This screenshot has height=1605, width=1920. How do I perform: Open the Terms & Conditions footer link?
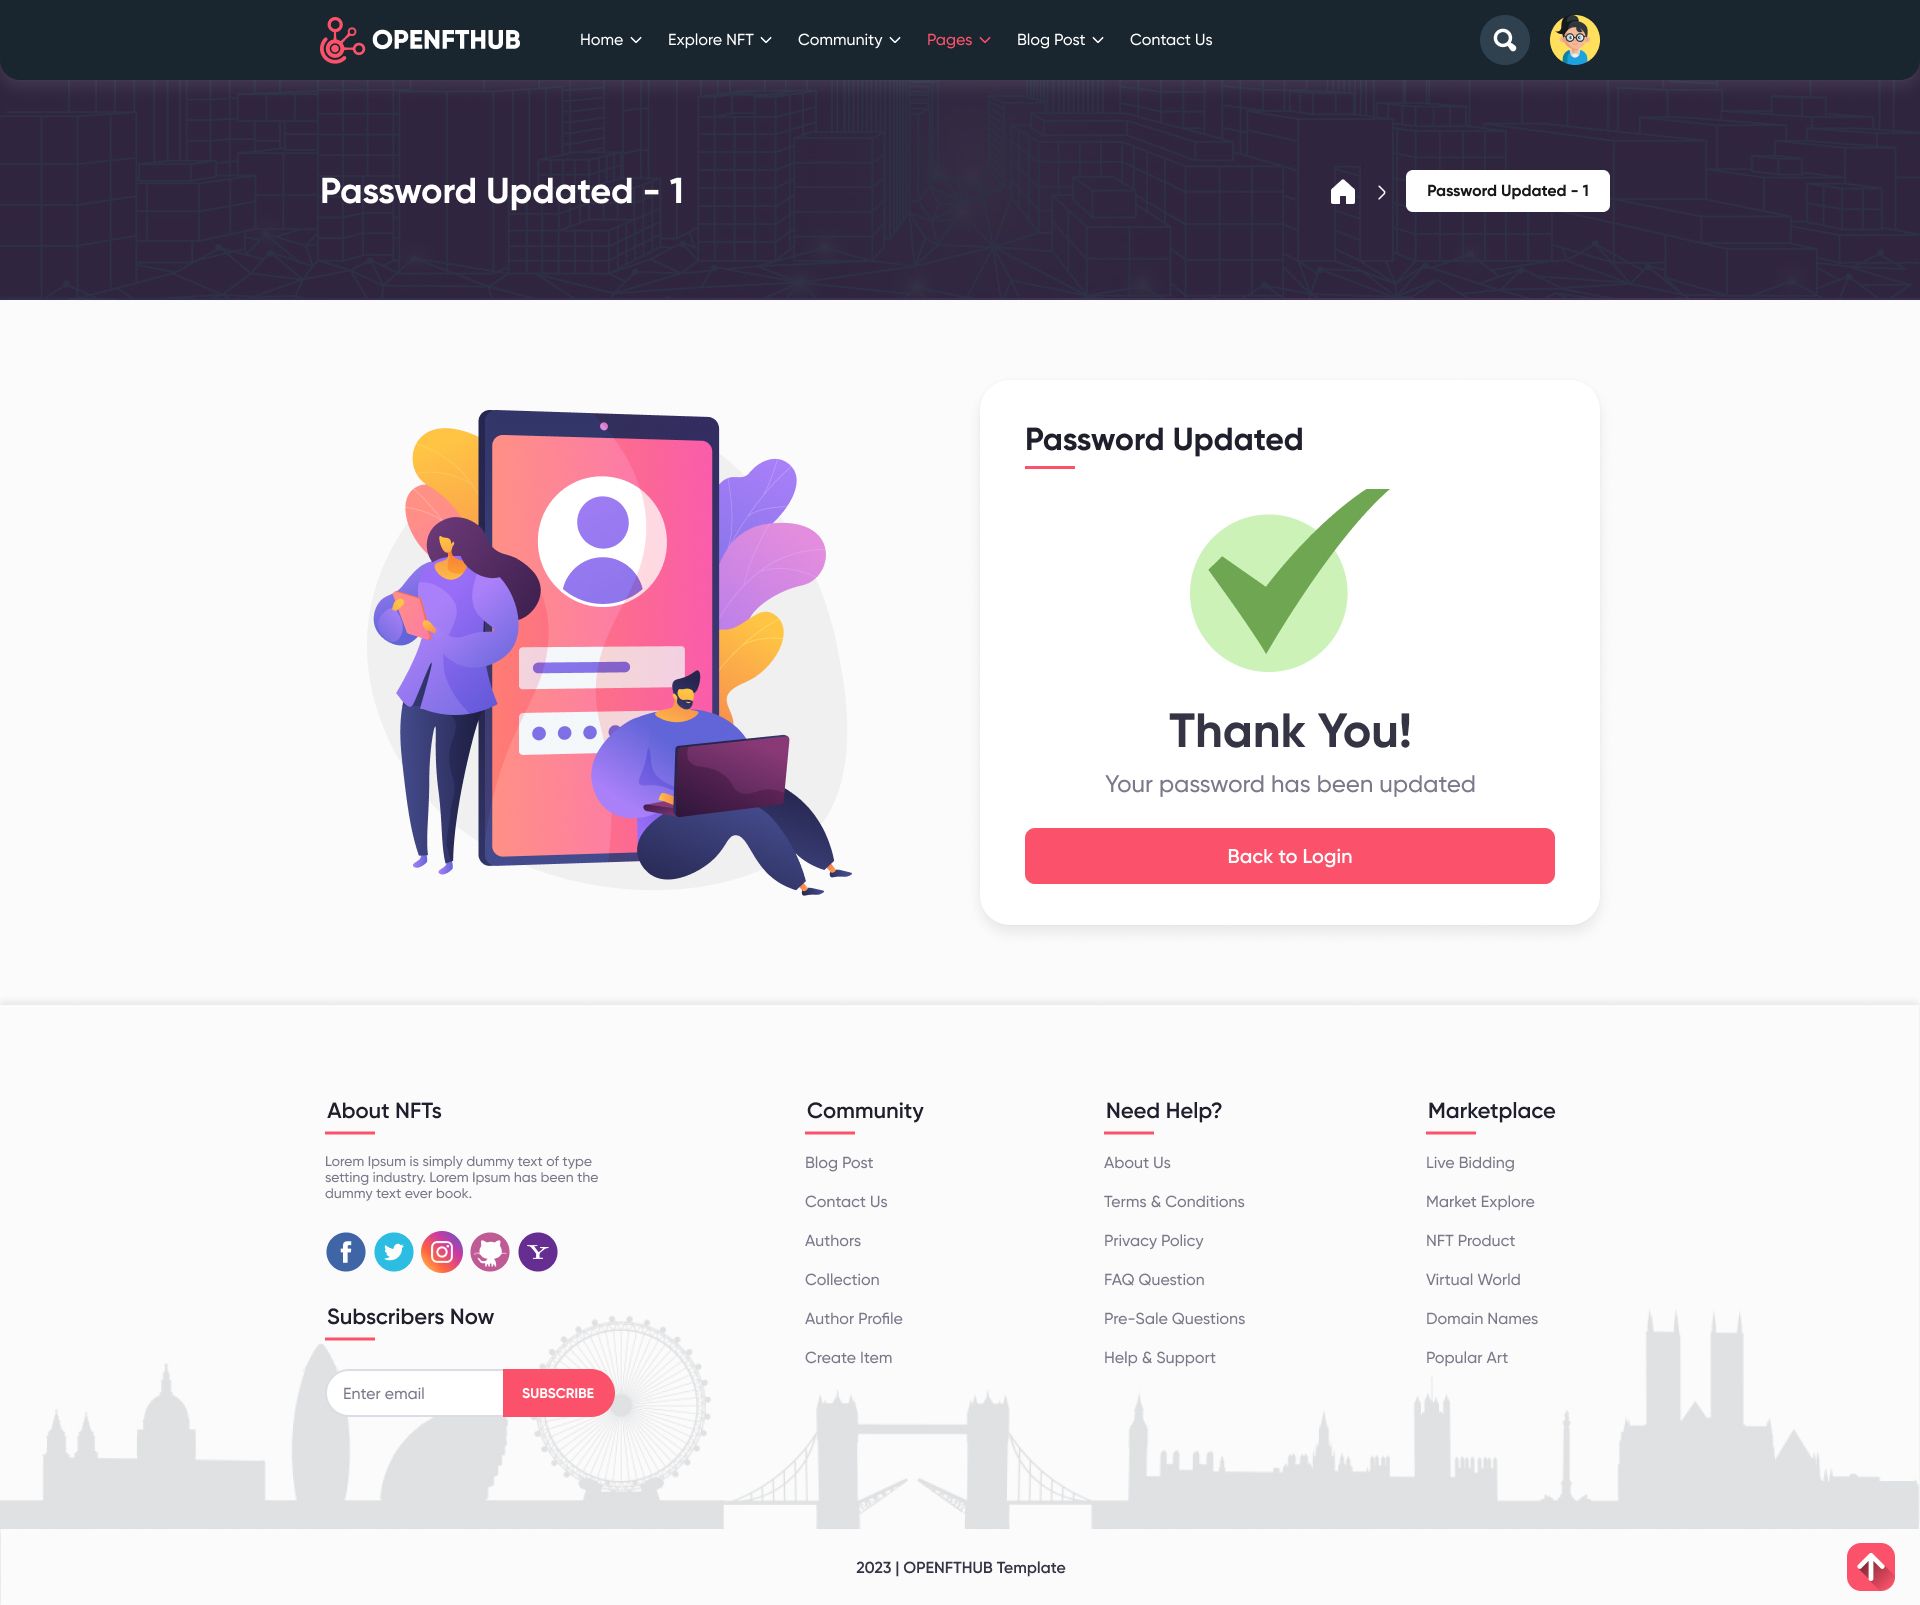pyautogui.click(x=1174, y=1202)
